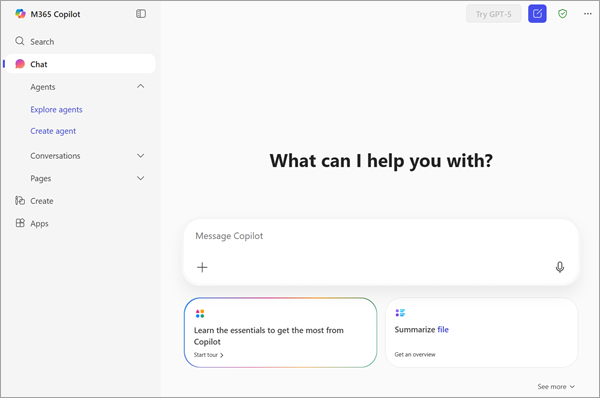Click the microphone icon for voice input

(560, 267)
